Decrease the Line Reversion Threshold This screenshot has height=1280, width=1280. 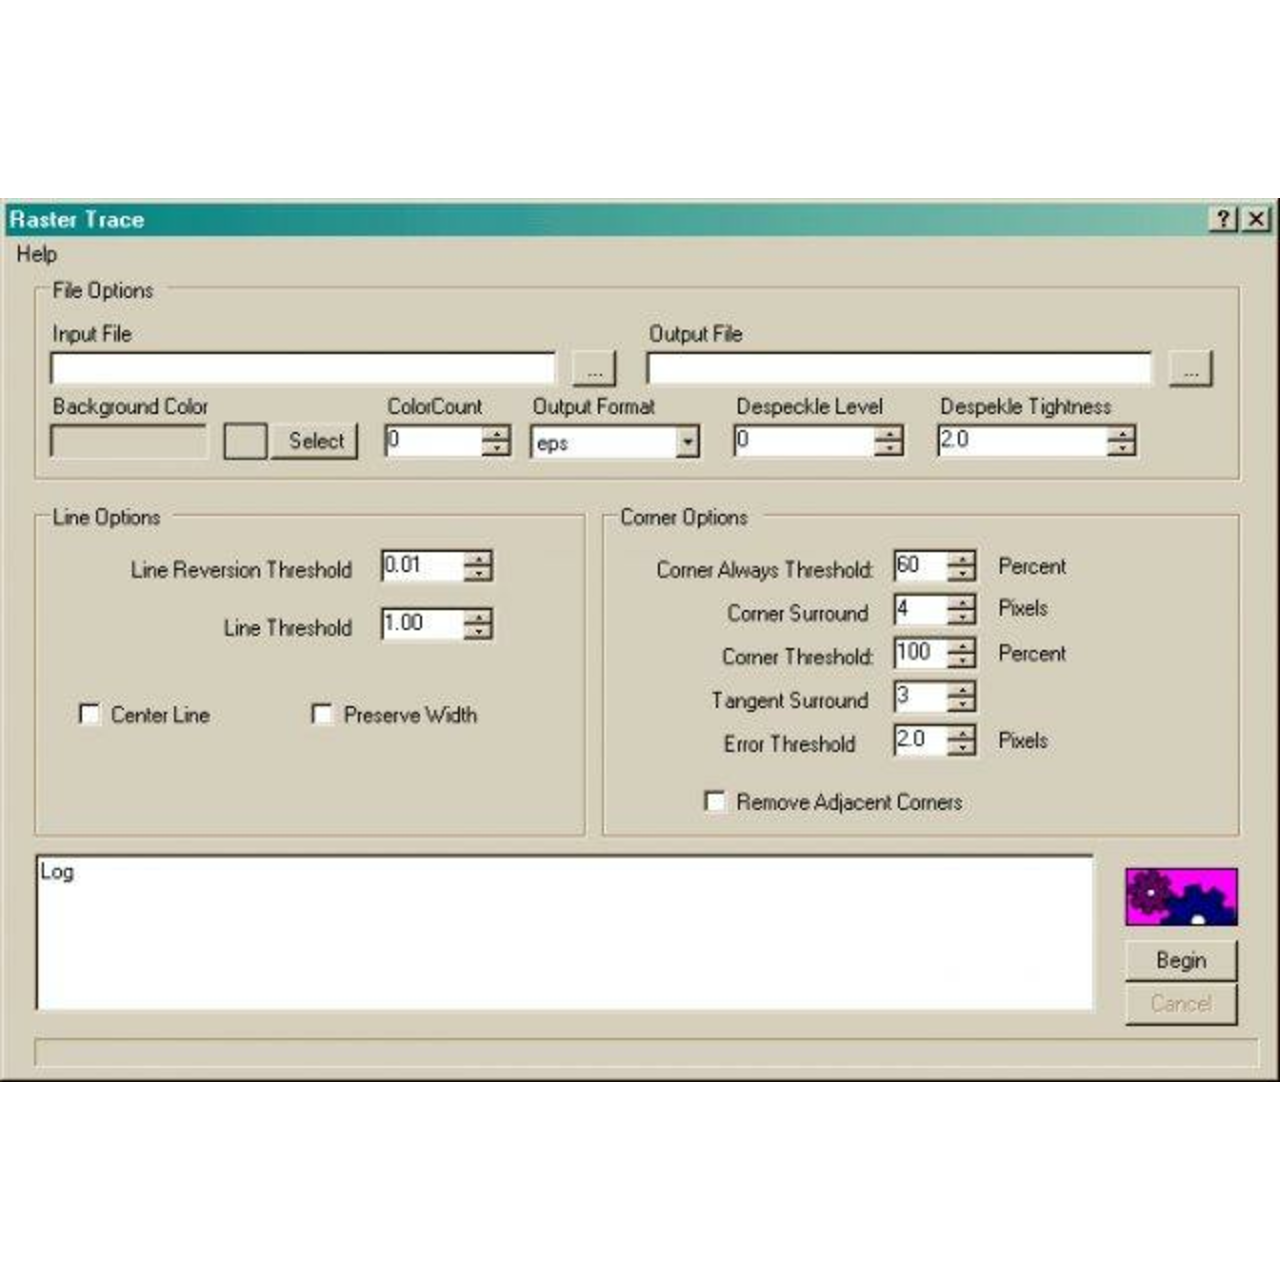(478, 574)
